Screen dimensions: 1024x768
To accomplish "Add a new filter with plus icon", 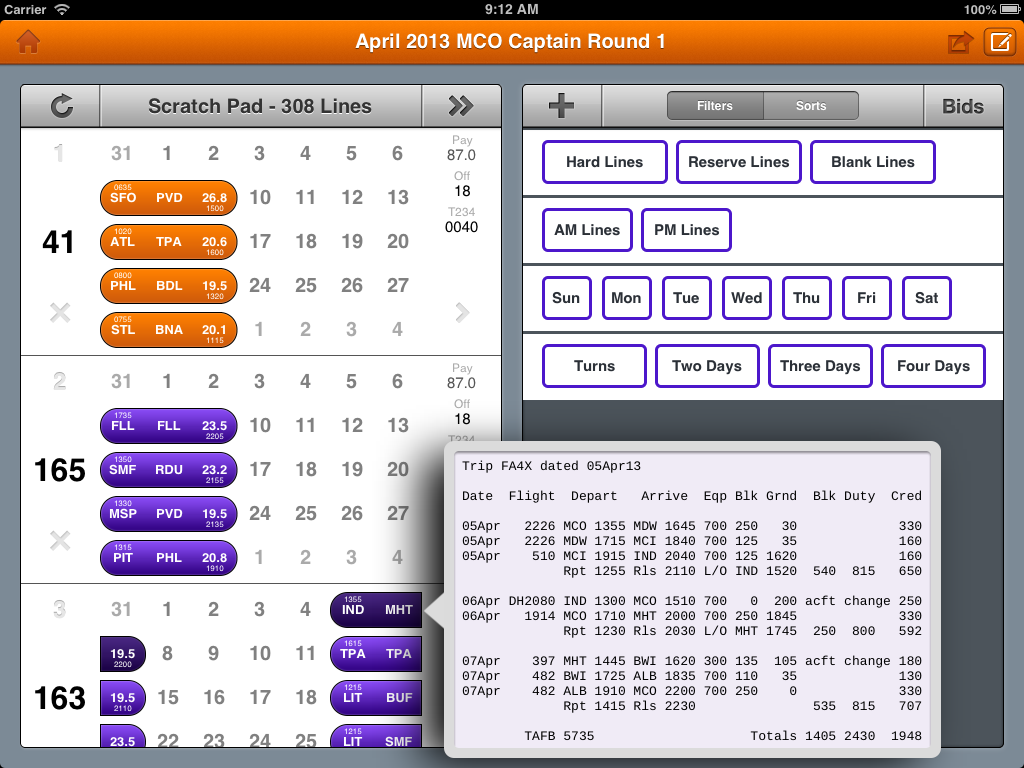I will tap(562, 106).
